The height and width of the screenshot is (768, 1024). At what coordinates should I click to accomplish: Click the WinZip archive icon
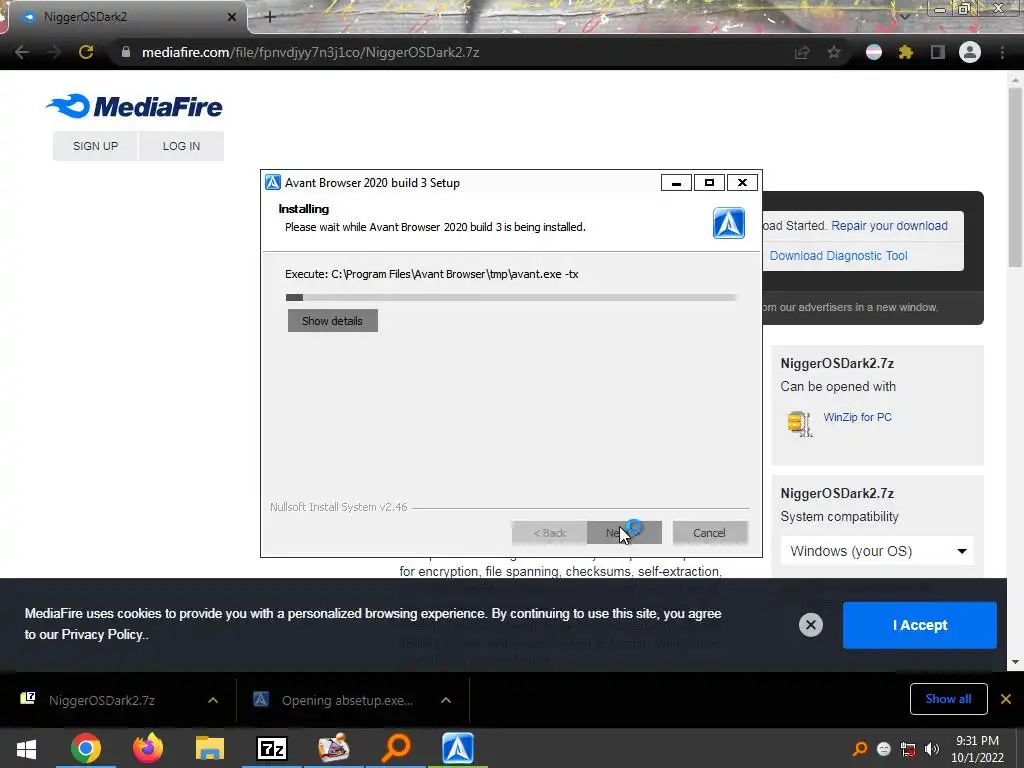(x=799, y=423)
